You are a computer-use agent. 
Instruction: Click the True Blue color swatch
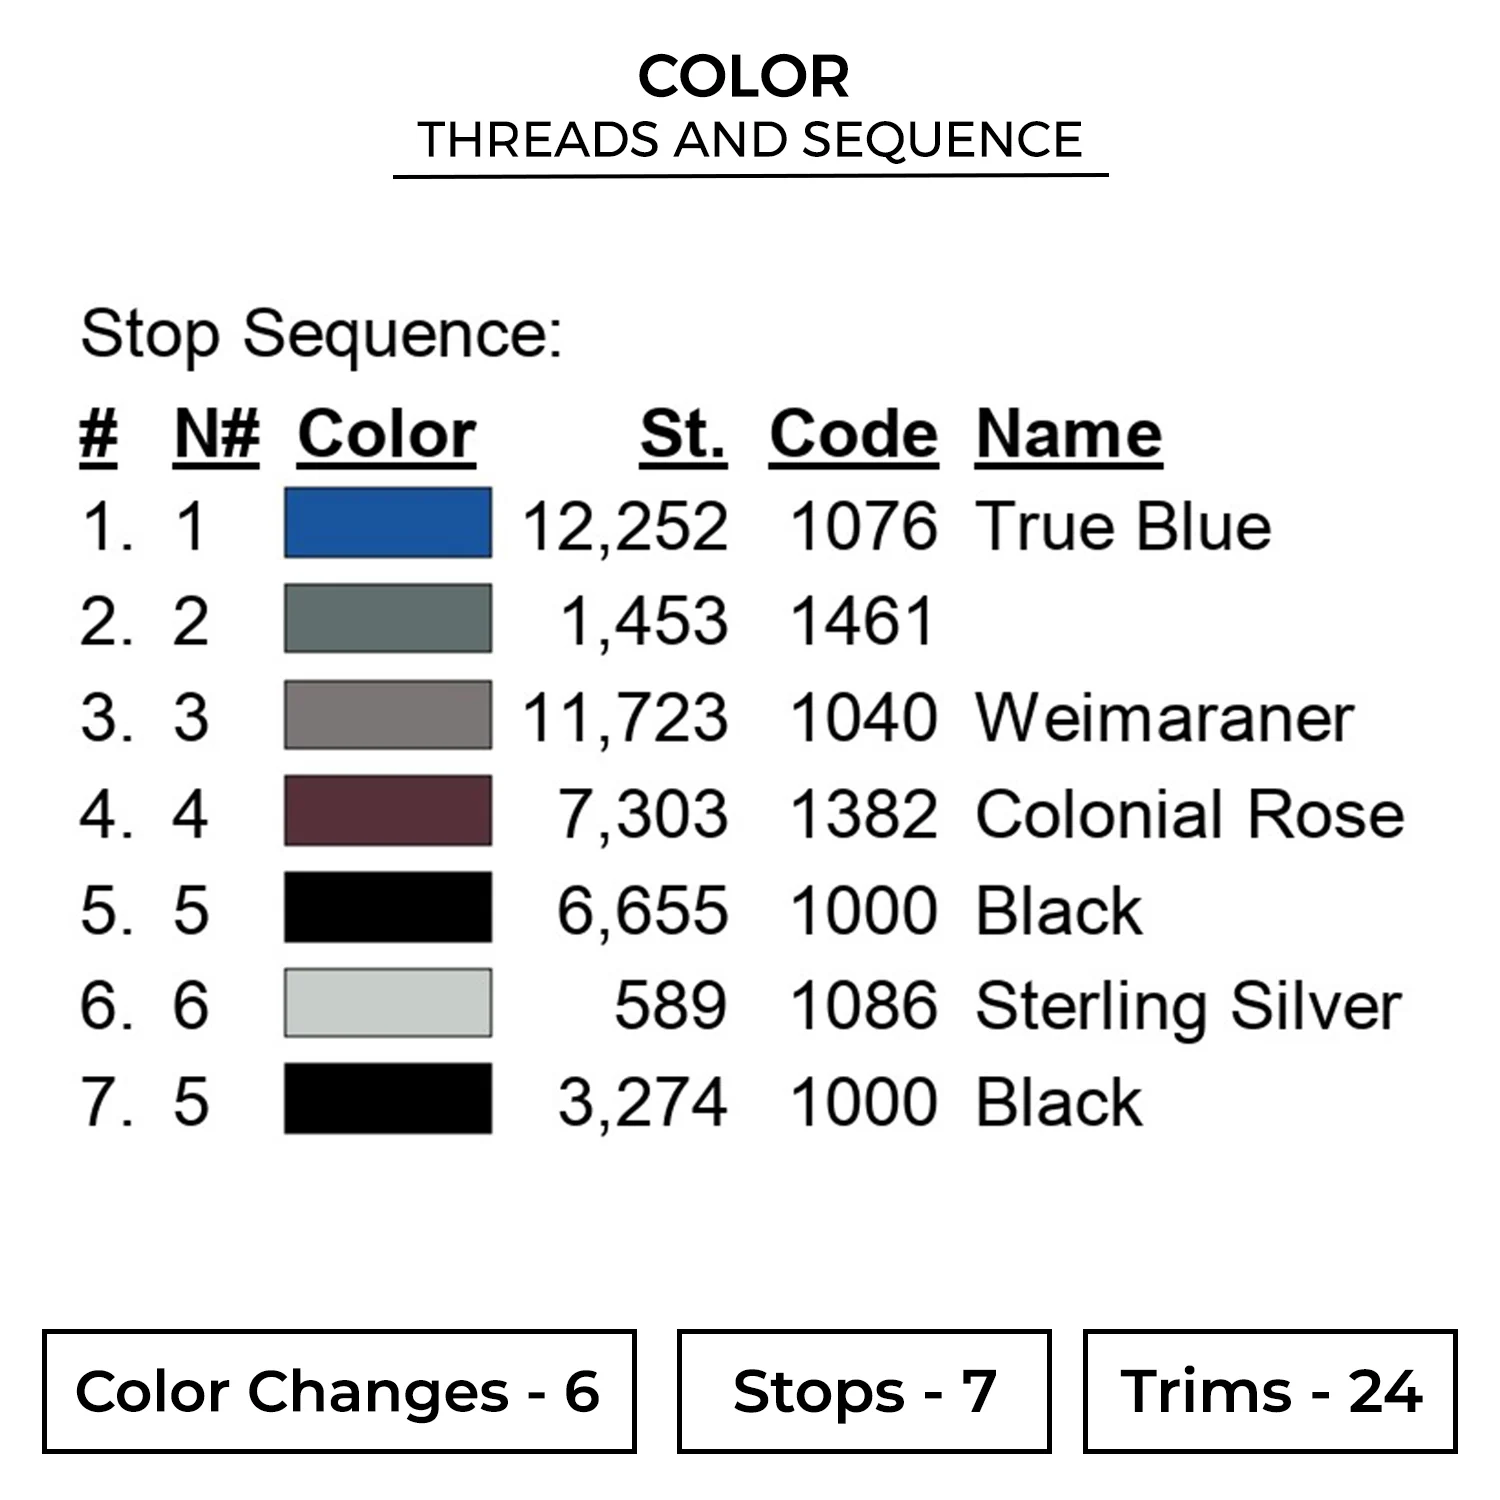click(388, 523)
